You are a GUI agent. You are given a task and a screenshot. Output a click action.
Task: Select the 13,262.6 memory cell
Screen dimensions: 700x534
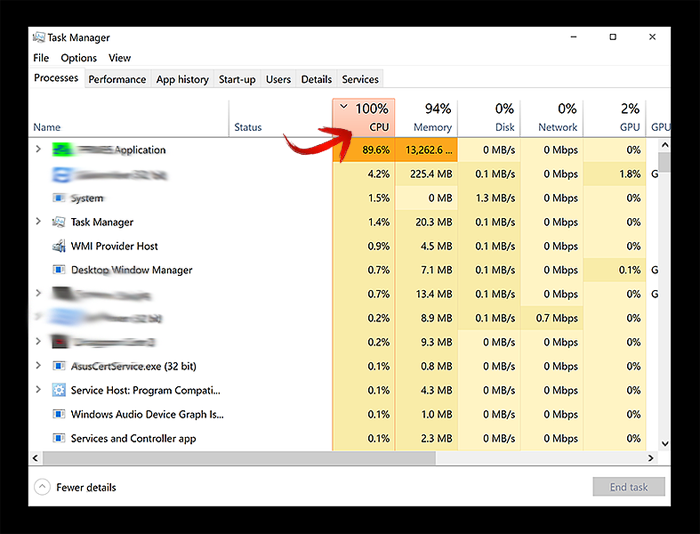426,150
